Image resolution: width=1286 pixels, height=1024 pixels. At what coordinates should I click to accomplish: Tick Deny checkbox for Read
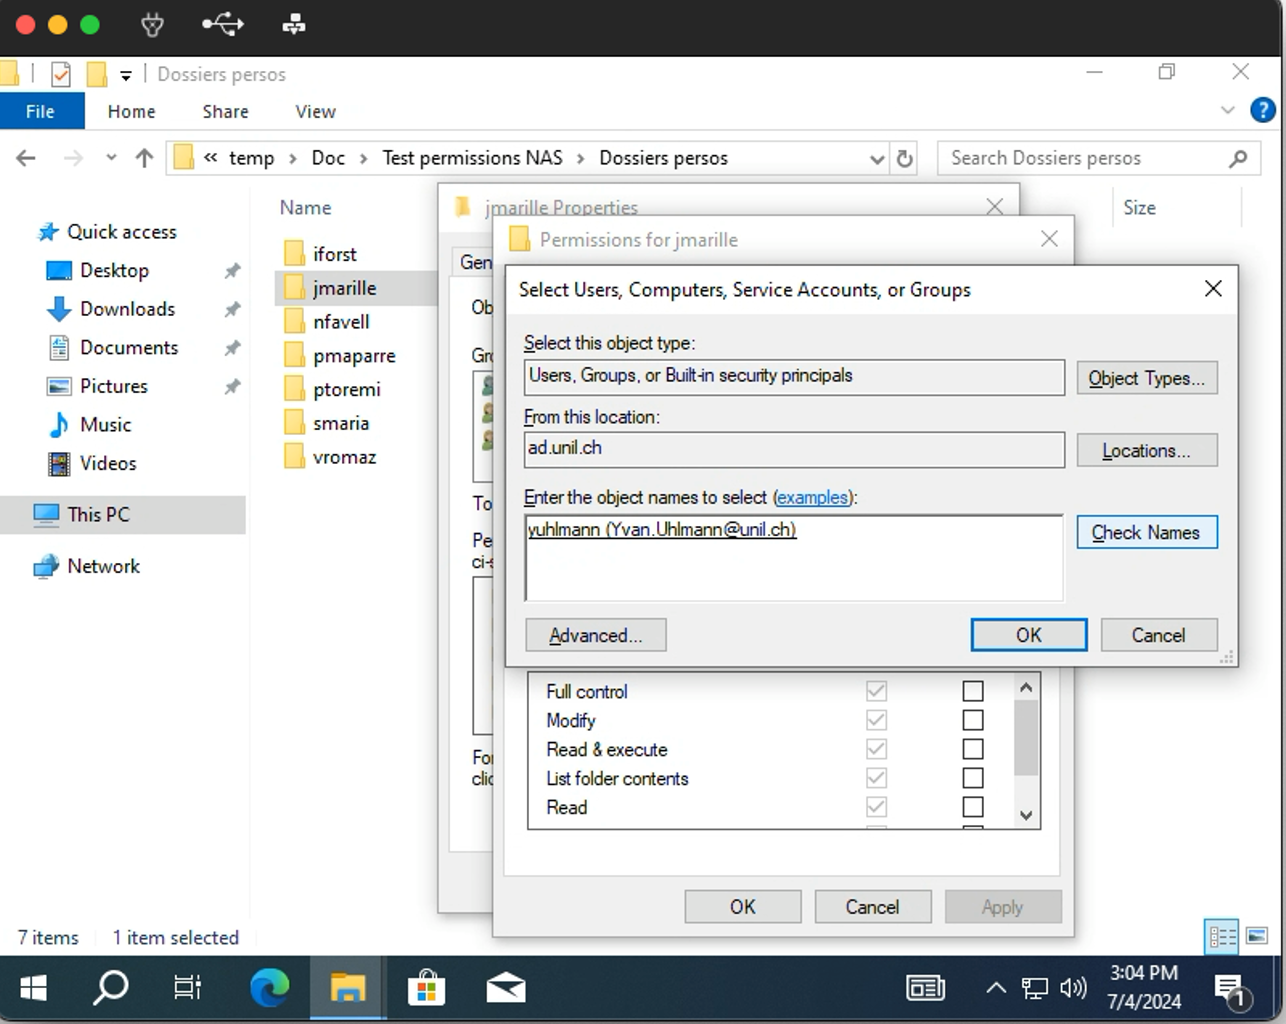tap(972, 807)
